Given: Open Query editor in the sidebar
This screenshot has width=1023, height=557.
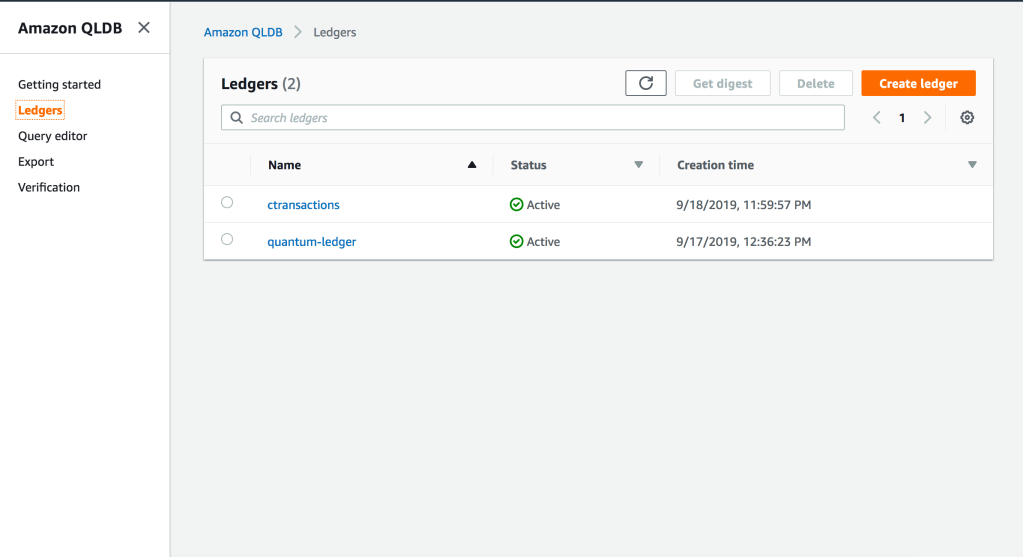Looking at the screenshot, I should pyautogui.click(x=53, y=136).
